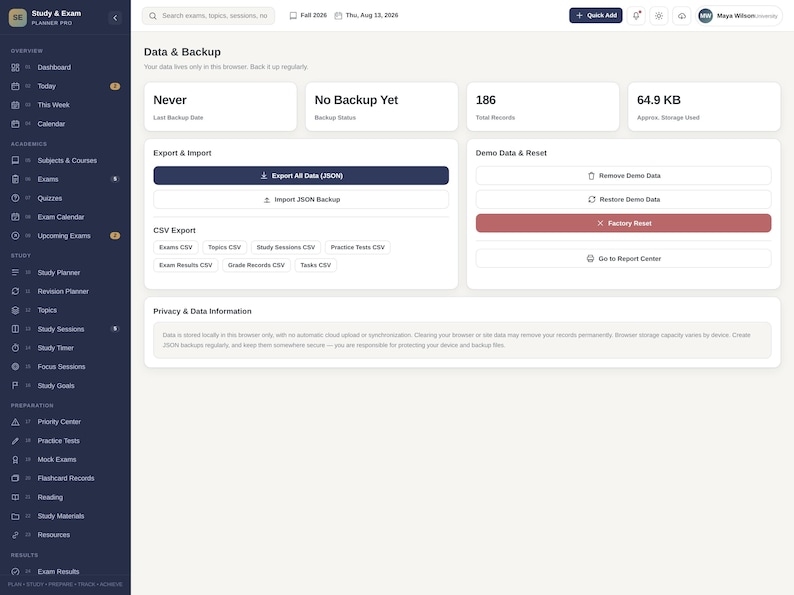Download Grade Records CSV
The height and width of the screenshot is (595, 794).
coord(256,265)
